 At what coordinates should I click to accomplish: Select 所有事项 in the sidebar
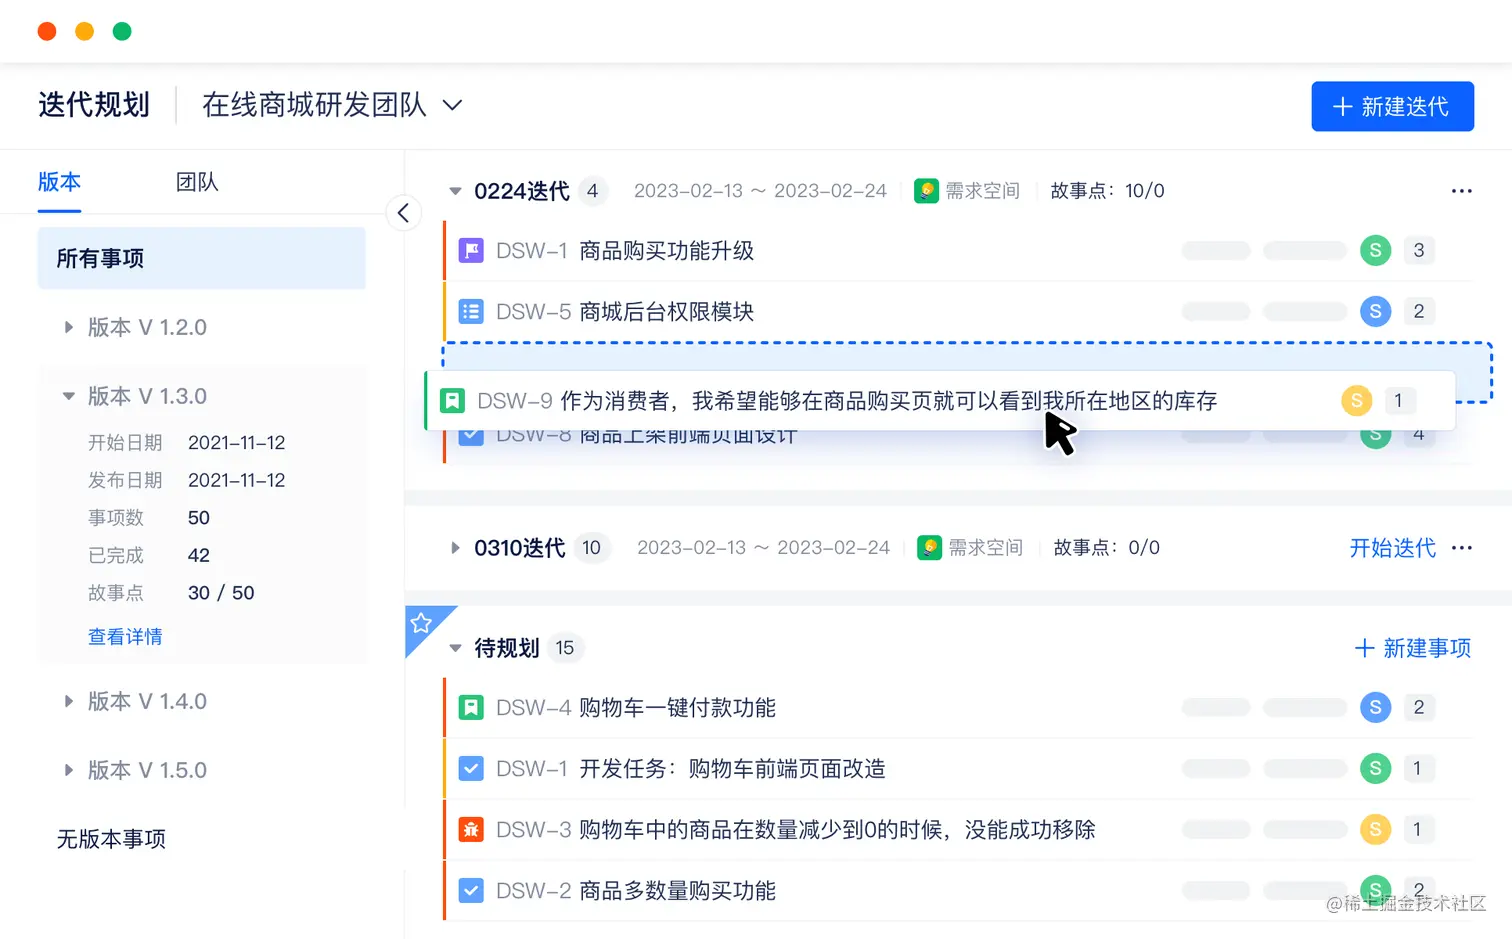(202, 258)
